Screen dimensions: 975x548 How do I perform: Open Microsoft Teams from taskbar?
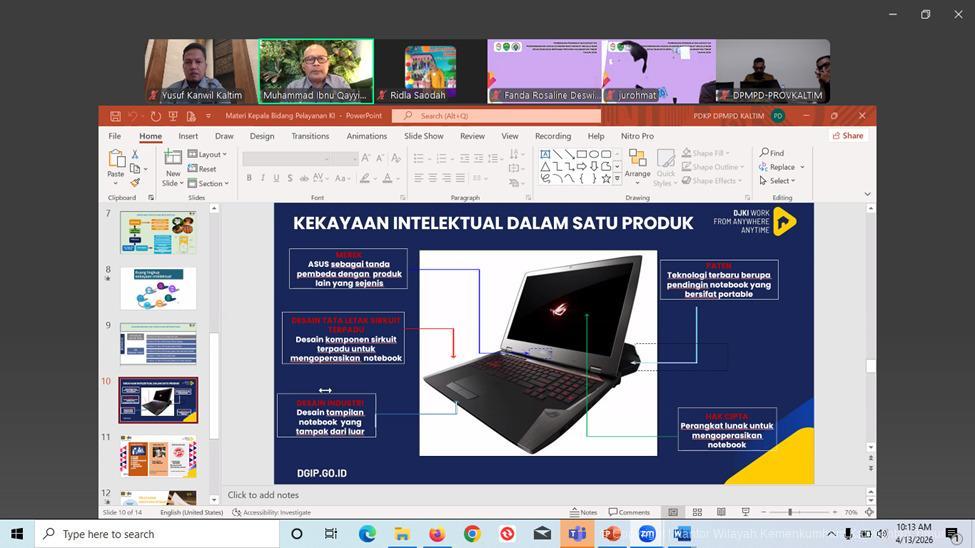[x=577, y=534]
